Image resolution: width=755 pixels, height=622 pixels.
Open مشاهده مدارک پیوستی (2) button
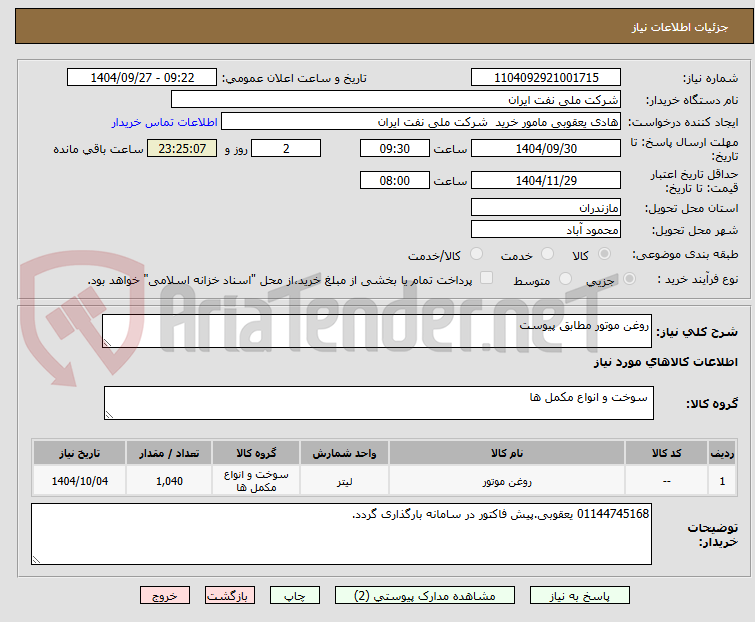tap(425, 596)
